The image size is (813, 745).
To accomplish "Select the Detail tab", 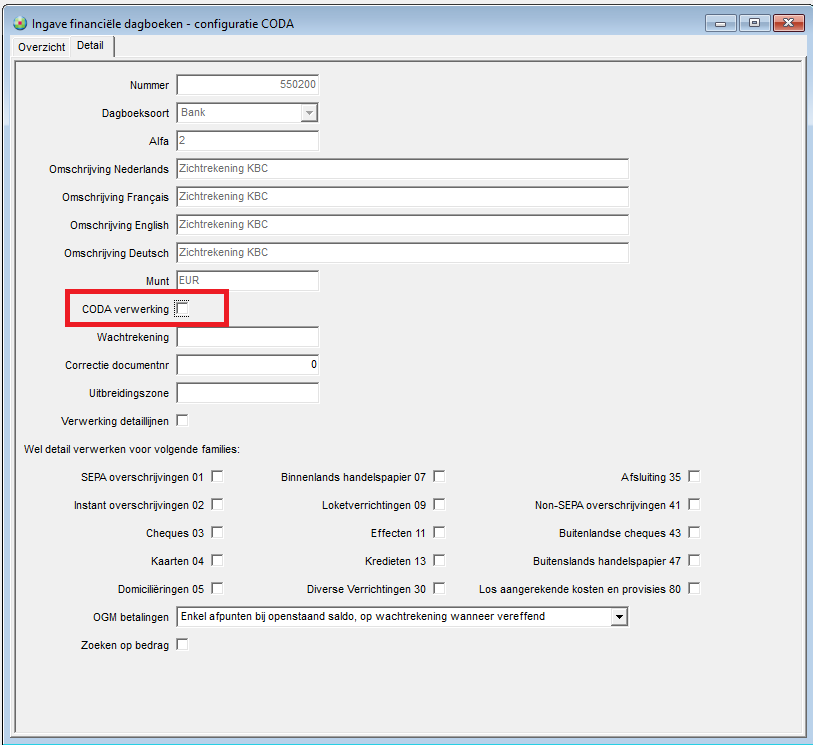I will (91, 46).
